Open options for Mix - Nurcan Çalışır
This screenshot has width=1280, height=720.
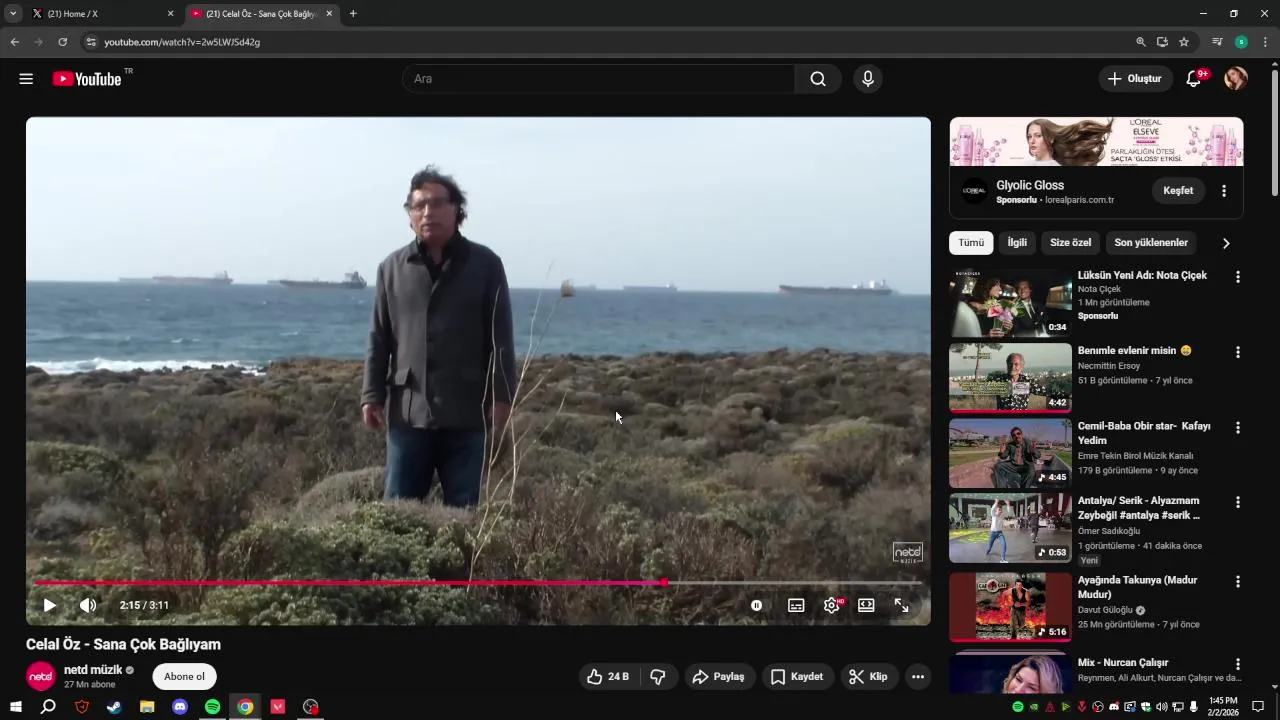1238,664
